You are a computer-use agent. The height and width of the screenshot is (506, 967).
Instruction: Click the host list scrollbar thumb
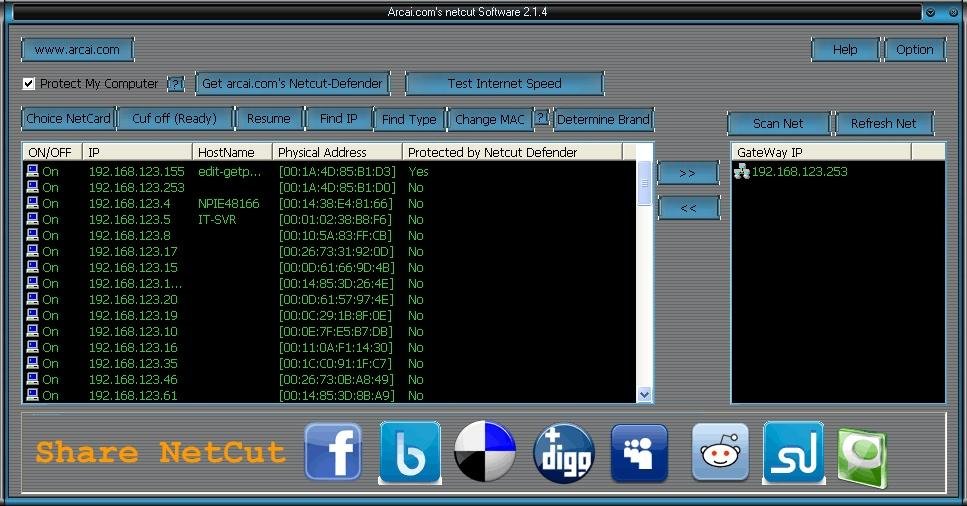click(644, 183)
